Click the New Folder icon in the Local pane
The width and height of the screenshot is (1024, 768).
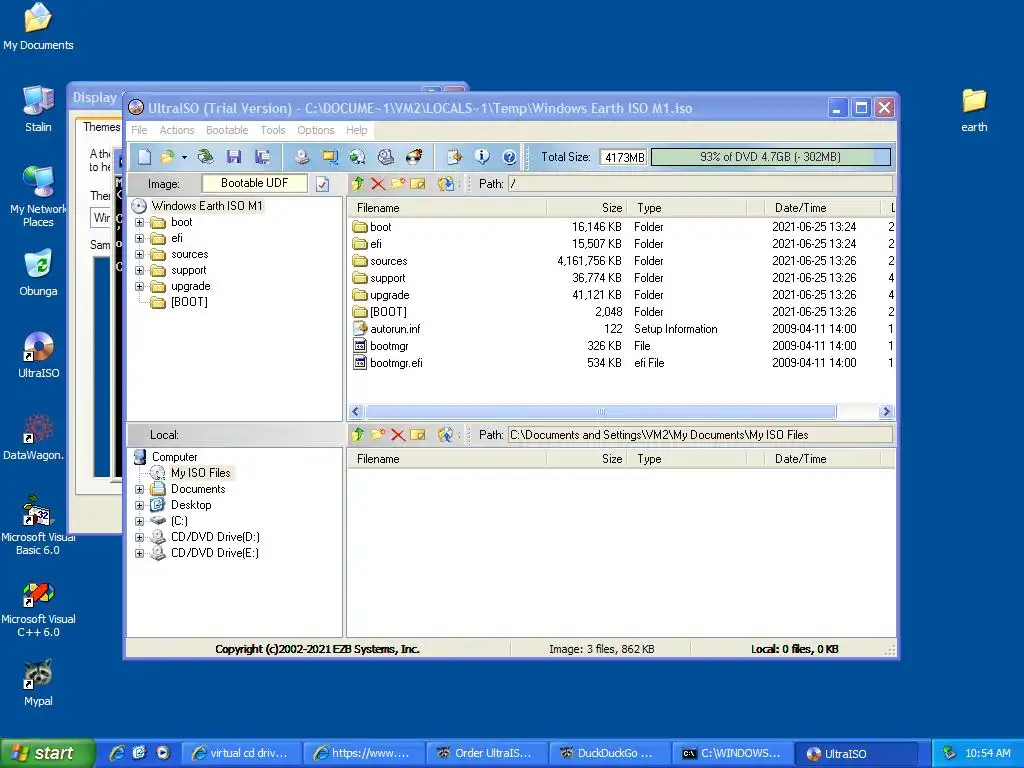(377, 434)
